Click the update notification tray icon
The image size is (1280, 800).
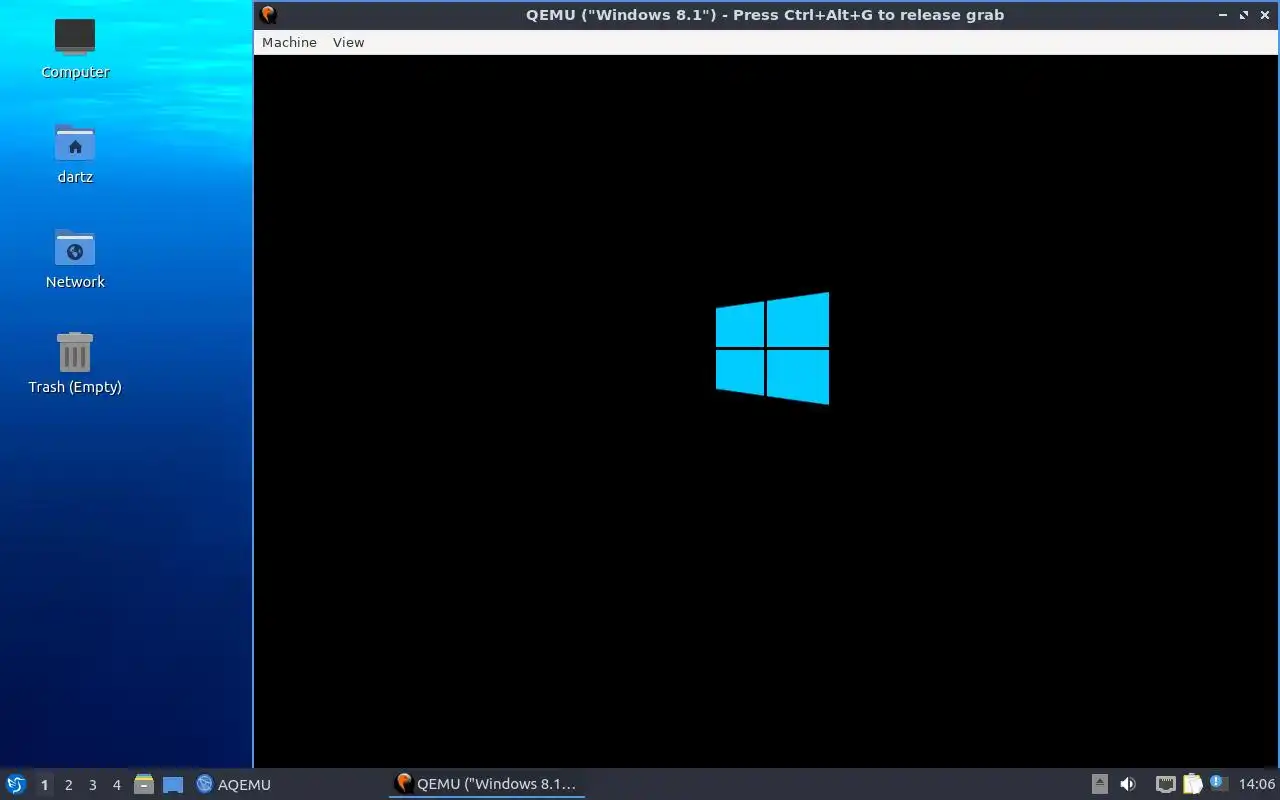1217,783
